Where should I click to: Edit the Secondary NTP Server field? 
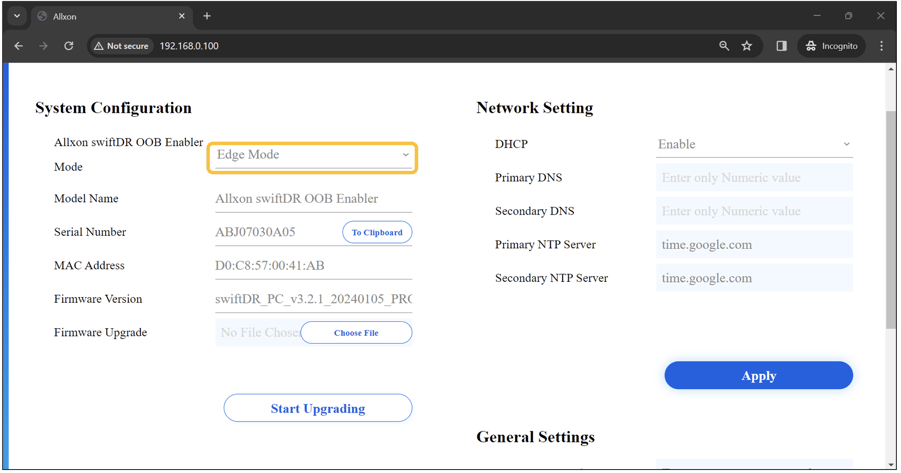[754, 278]
